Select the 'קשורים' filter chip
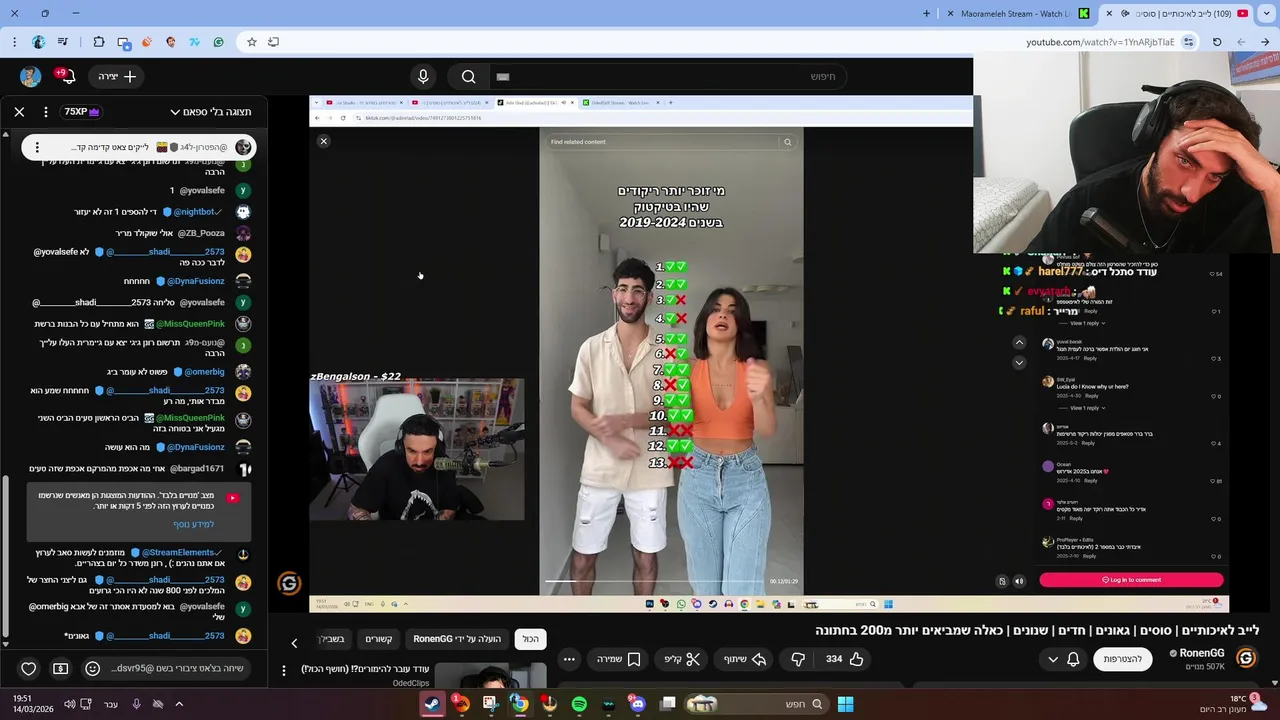 pos(378,639)
